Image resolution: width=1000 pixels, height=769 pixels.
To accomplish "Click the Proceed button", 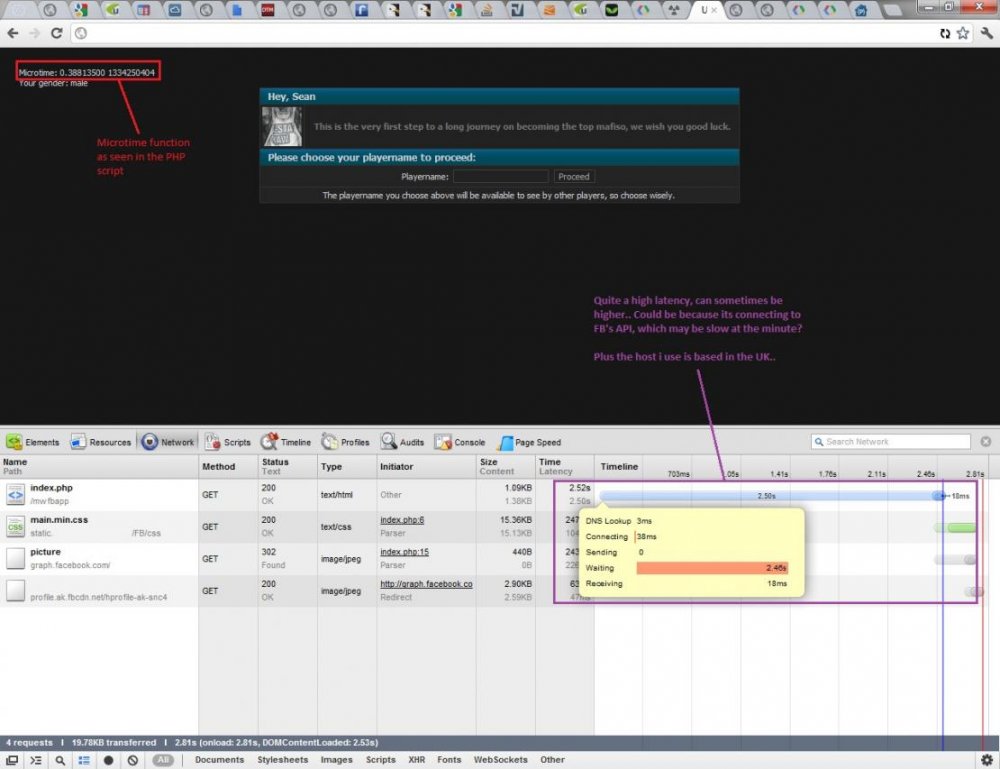I will (574, 177).
